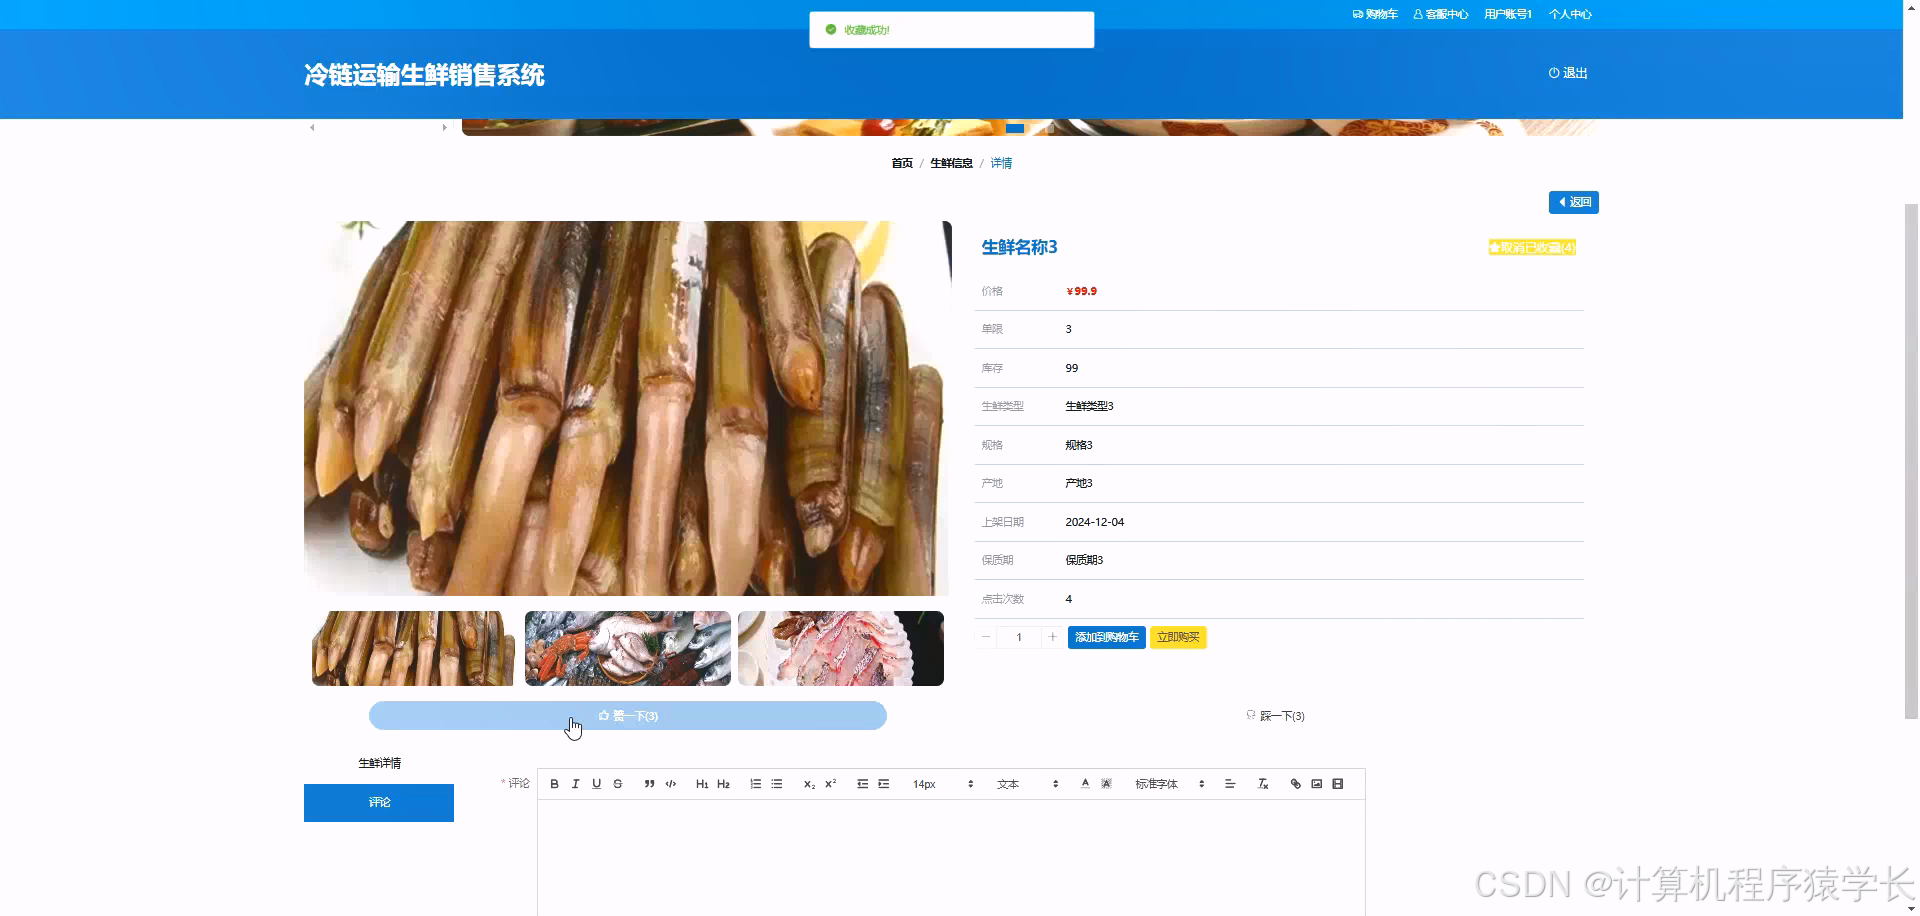Navigate back via the 生鲜信息 breadcrumb link
Image resolution: width=1920 pixels, height=916 pixels.
click(x=951, y=162)
